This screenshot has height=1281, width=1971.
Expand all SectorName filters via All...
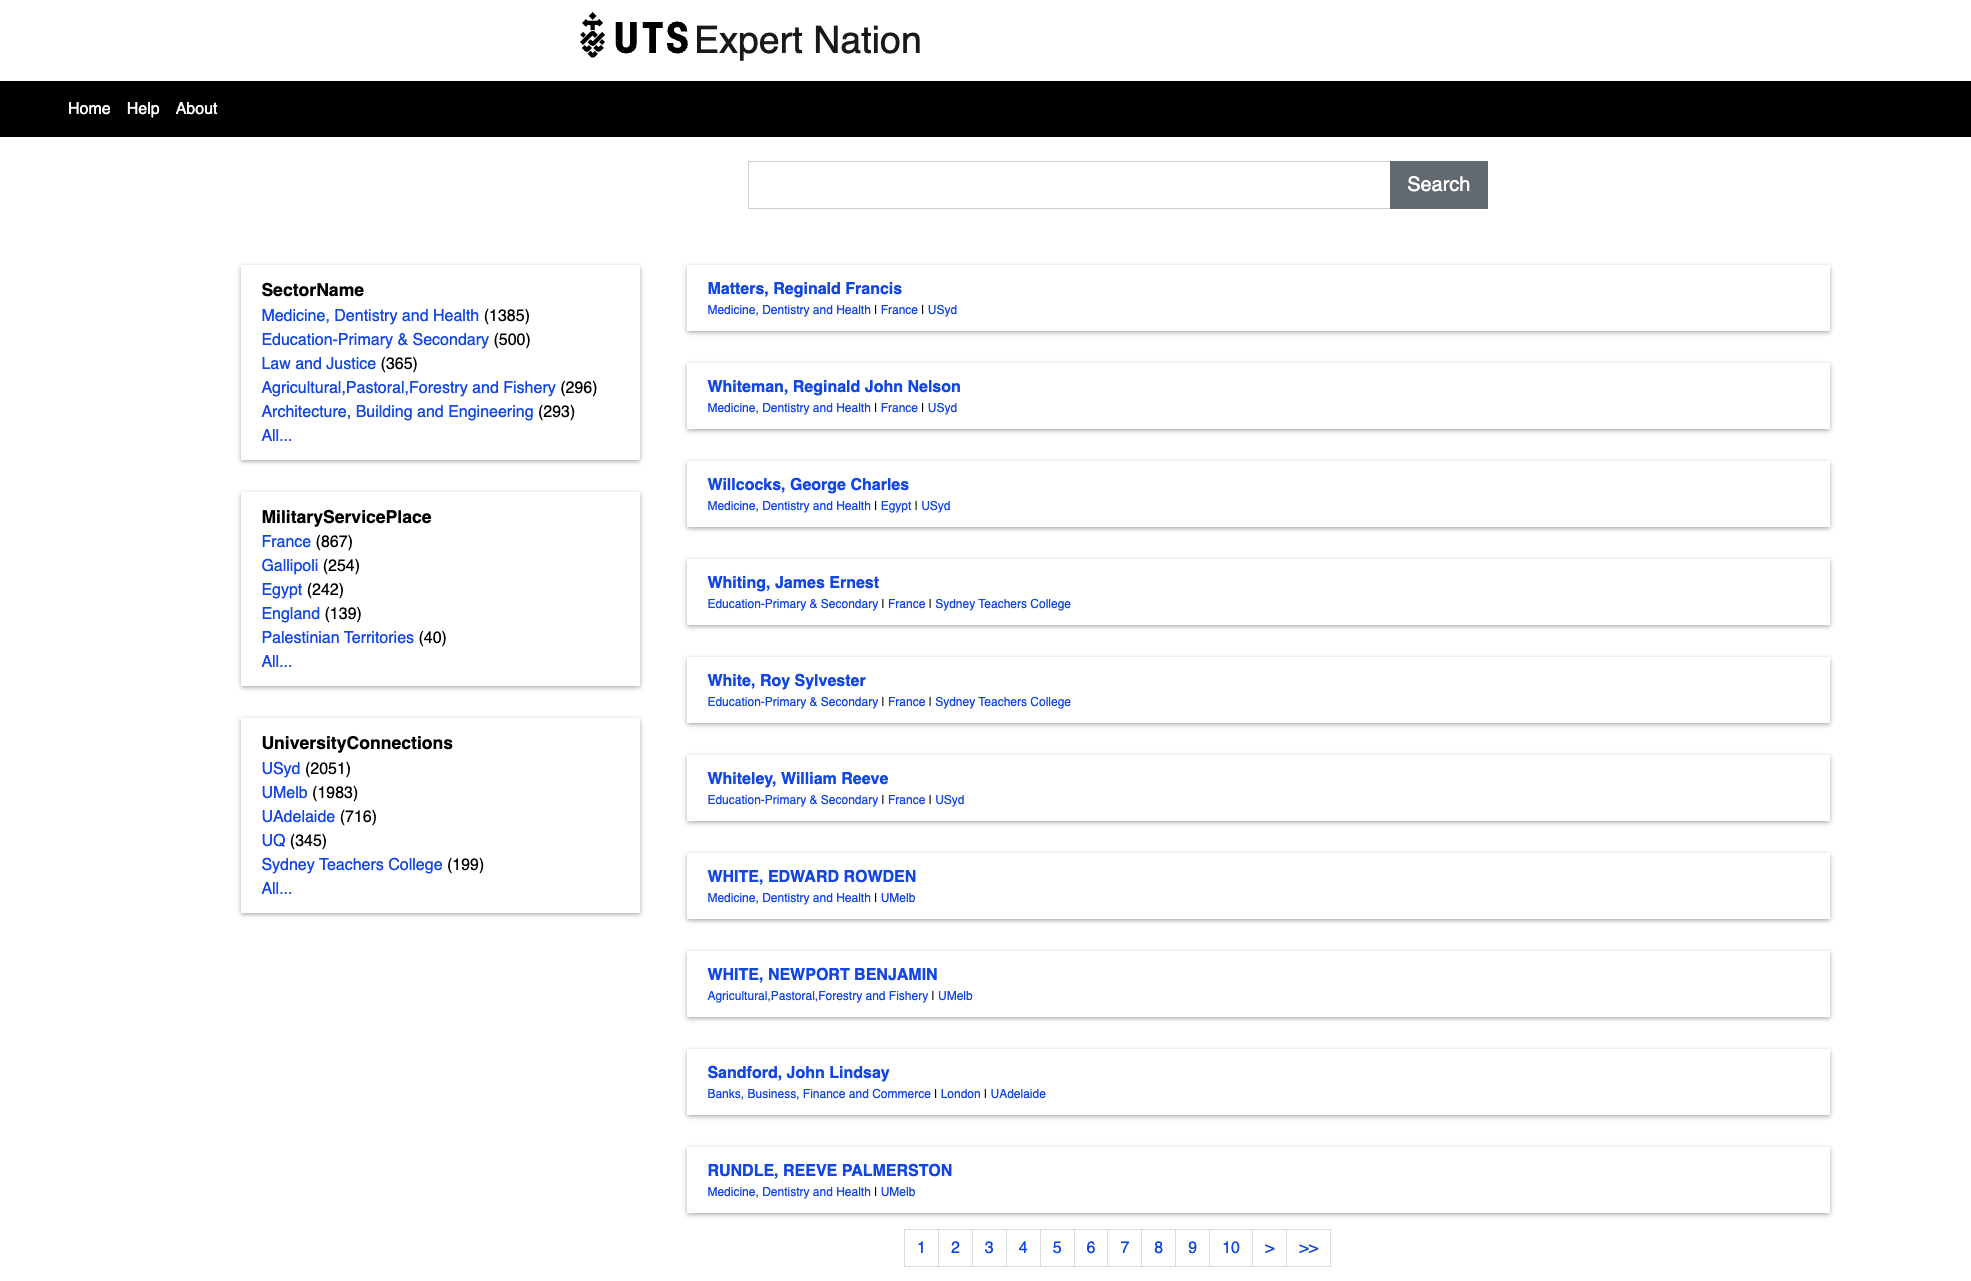[275, 436]
